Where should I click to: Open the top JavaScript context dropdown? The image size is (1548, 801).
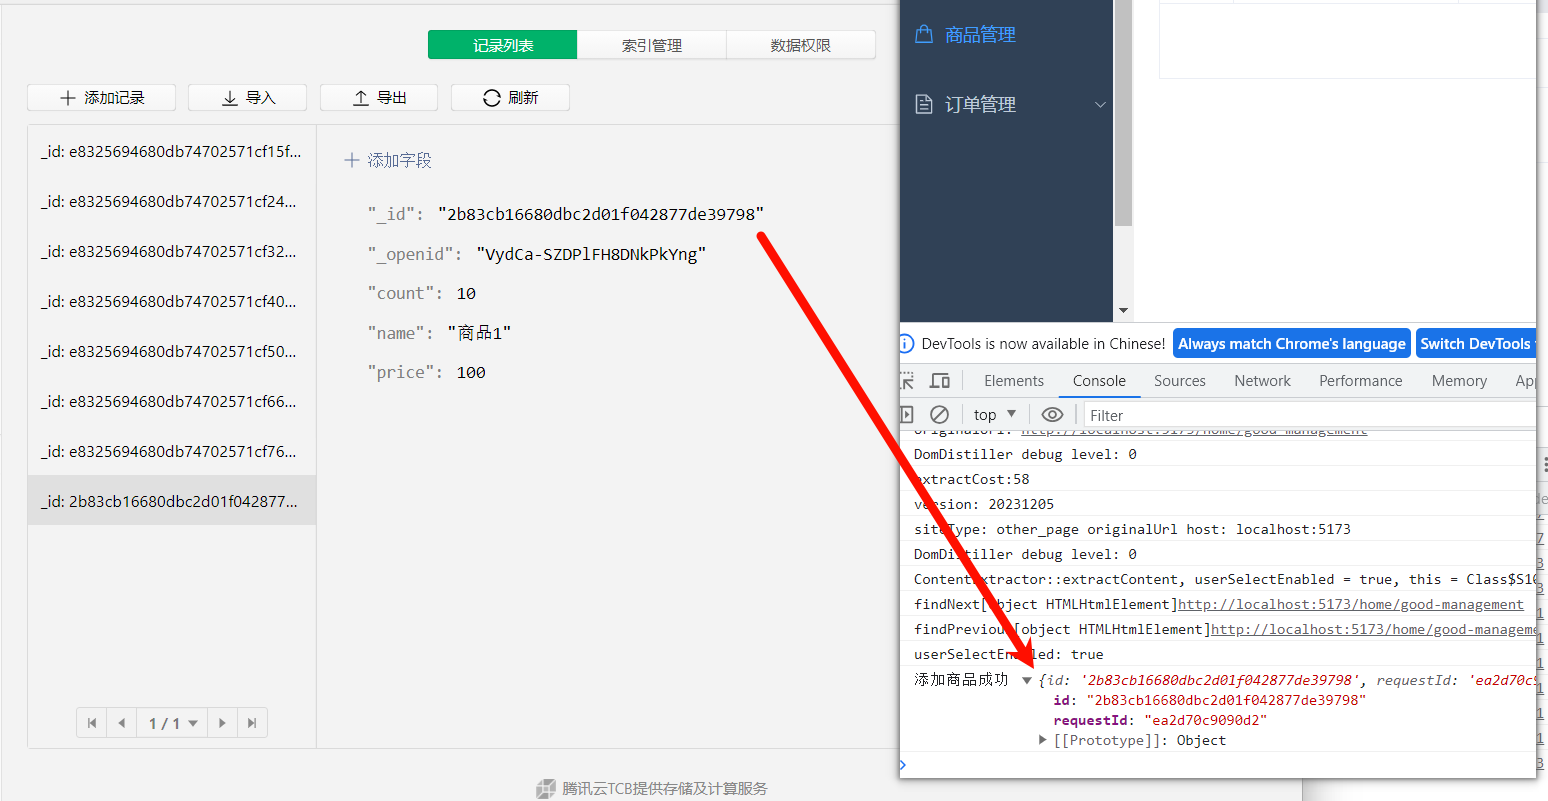pyautogui.click(x=995, y=415)
